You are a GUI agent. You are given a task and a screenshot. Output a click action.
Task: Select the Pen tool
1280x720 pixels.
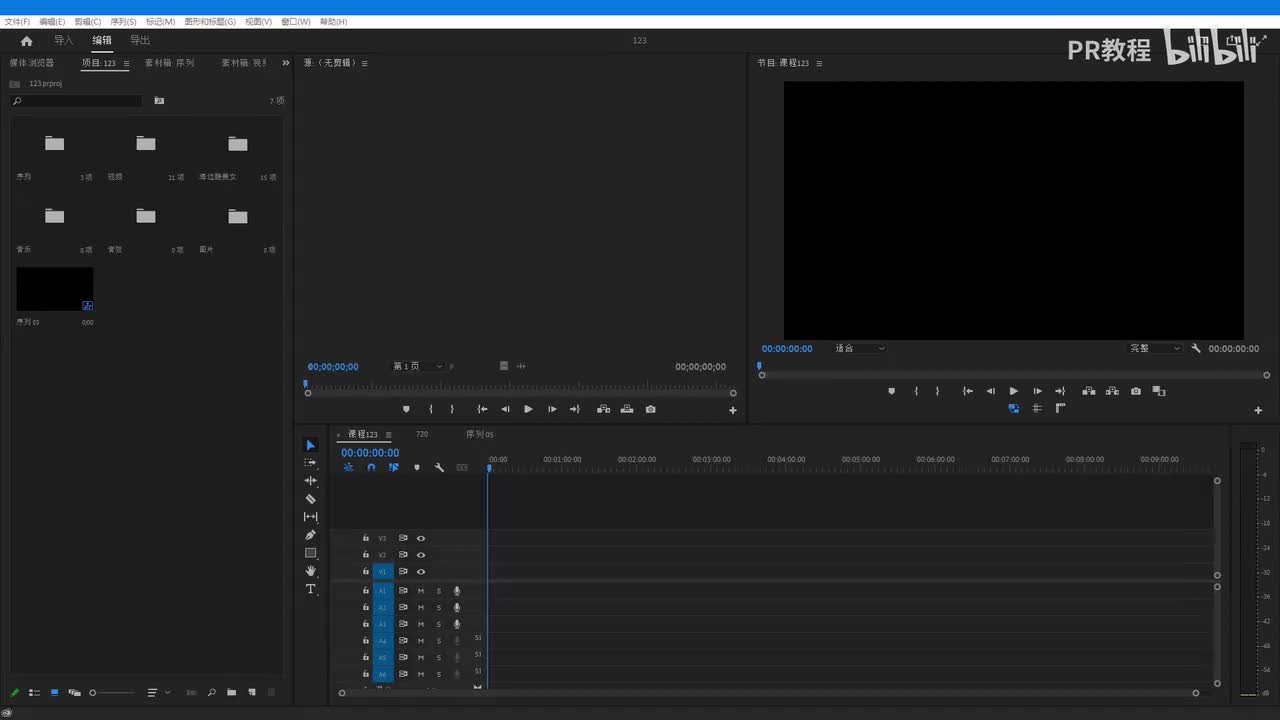coord(310,535)
